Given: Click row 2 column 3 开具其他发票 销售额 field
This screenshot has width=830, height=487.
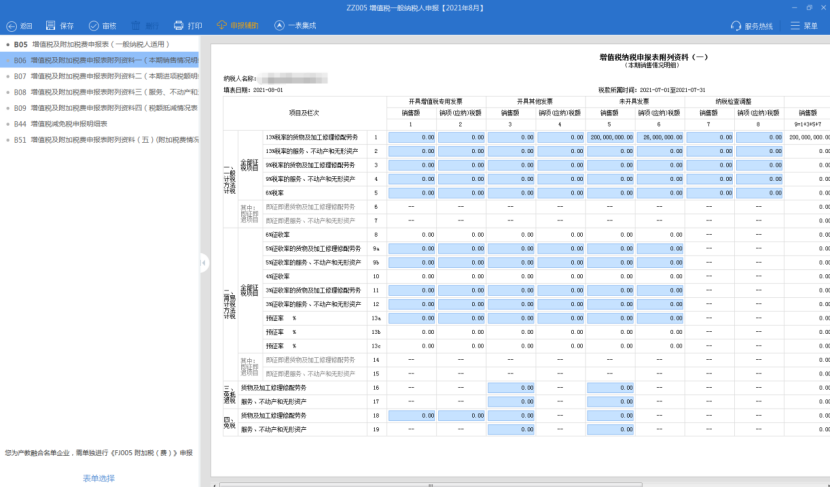Looking at the screenshot, I should pos(511,151).
